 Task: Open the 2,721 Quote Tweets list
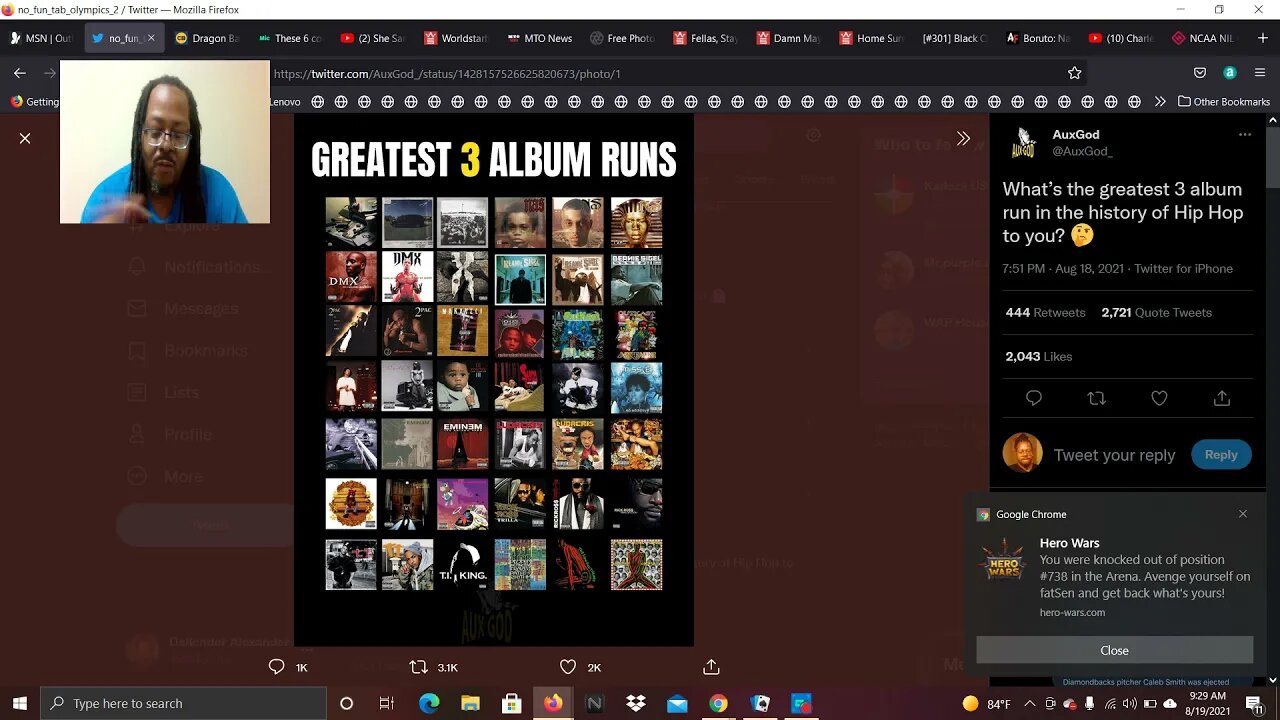pyautogui.click(x=1156, y=312)
